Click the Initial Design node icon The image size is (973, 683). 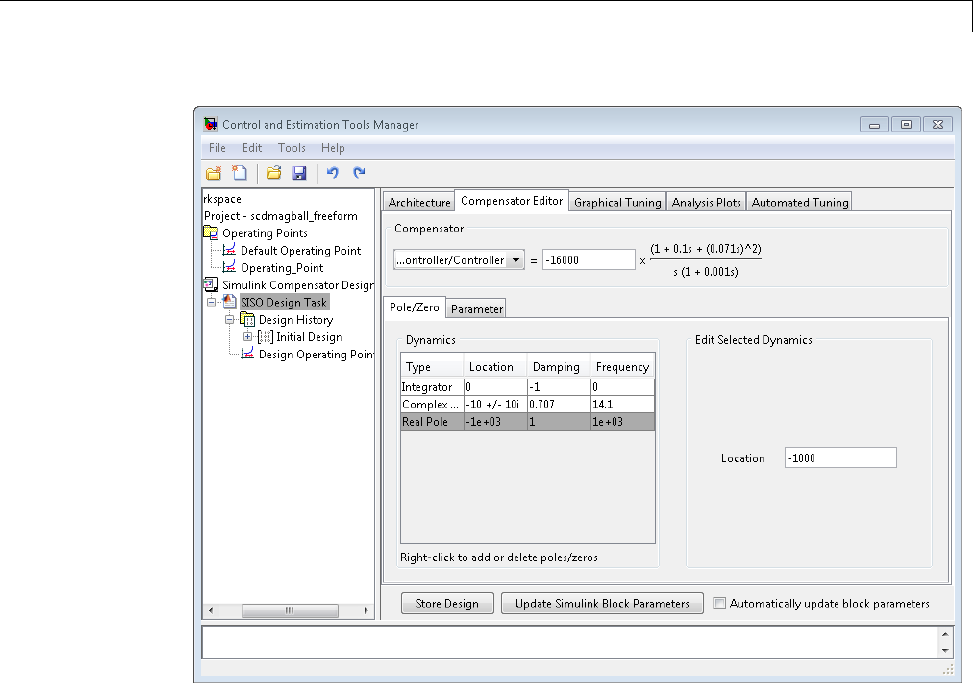point(265,337)
